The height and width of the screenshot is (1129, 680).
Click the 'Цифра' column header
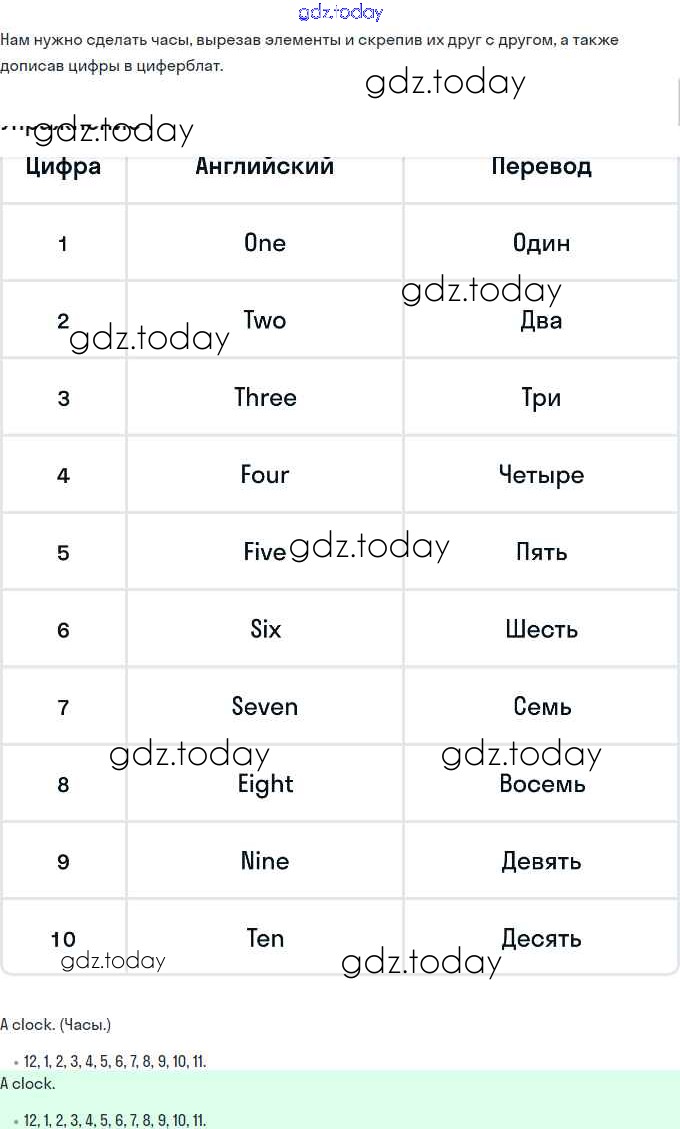click(x=63, y=166)
